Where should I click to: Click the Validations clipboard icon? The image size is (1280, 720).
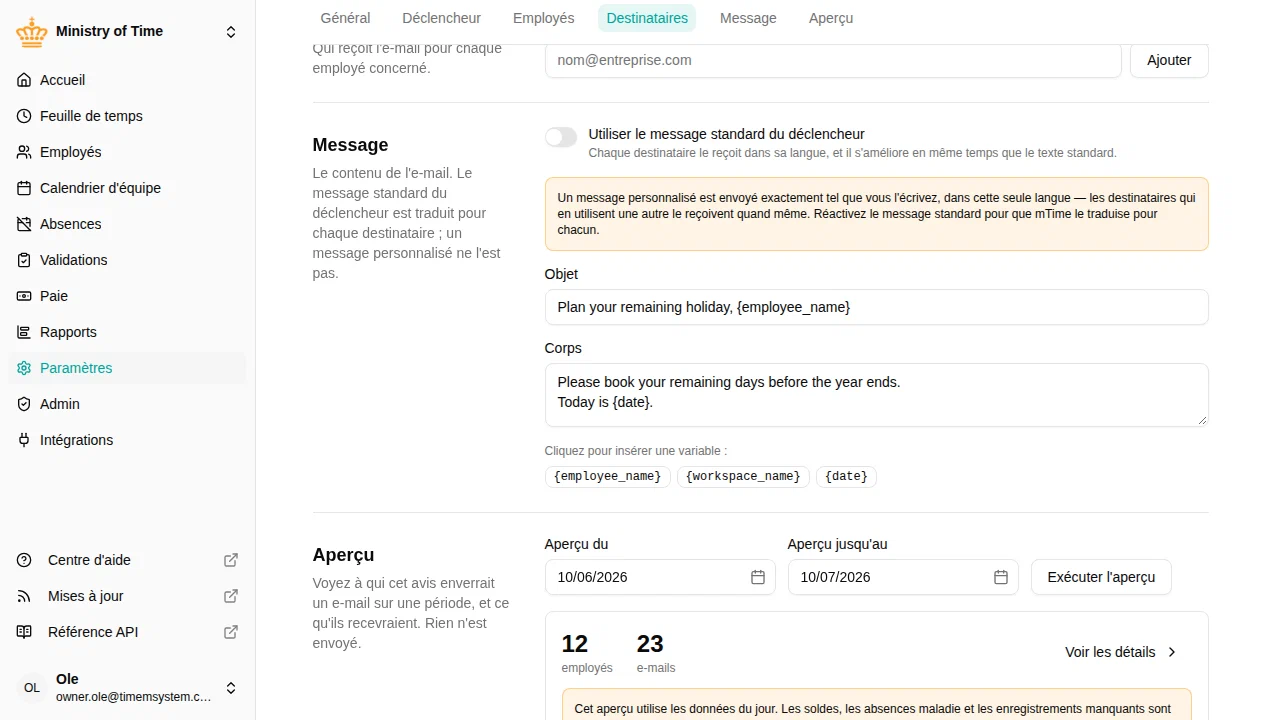(24, 260)
